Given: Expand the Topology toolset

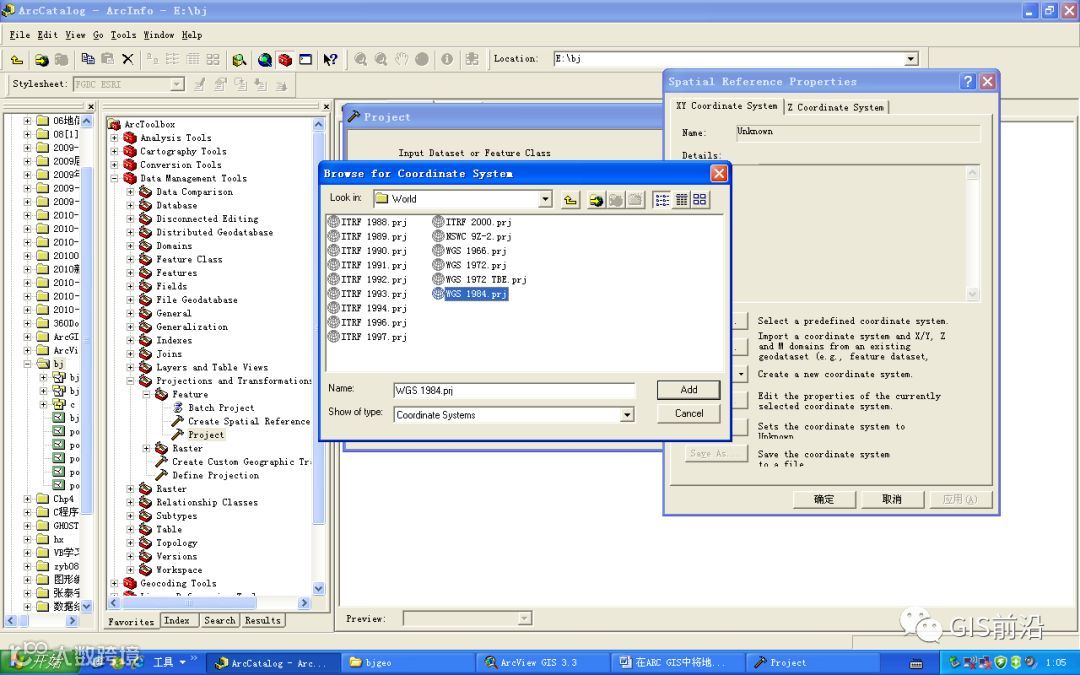Looking at the screenshot, I should [130, 543].
